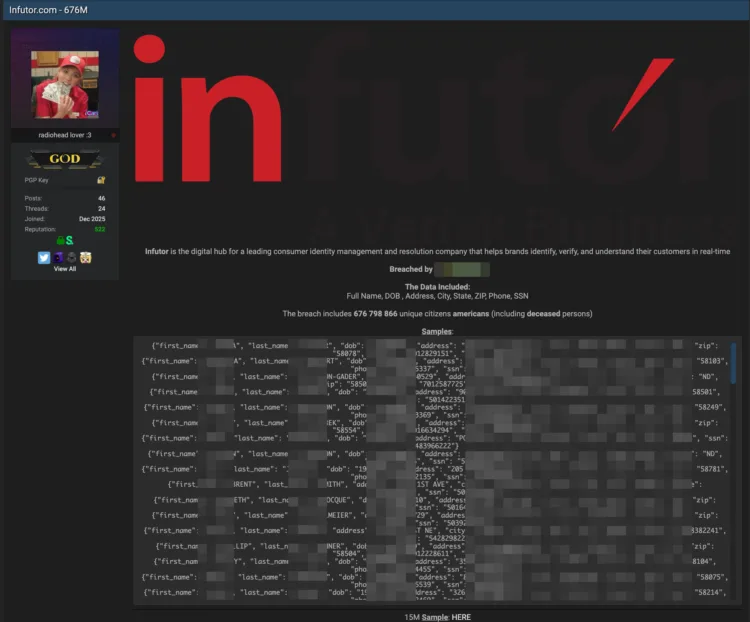Screen dimensions: 750x622
Task: Click the blonde anime face badge
Action: (x=86, y=257)
